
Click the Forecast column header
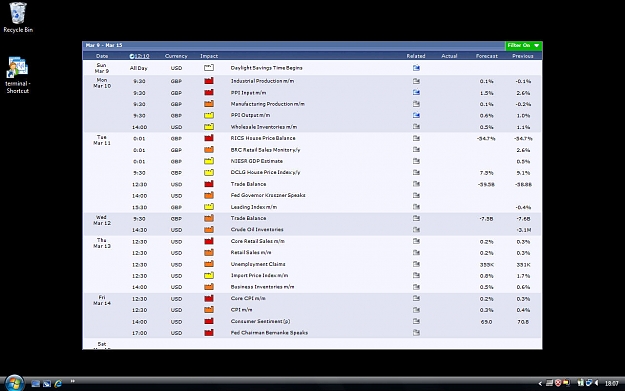(487, 56)
